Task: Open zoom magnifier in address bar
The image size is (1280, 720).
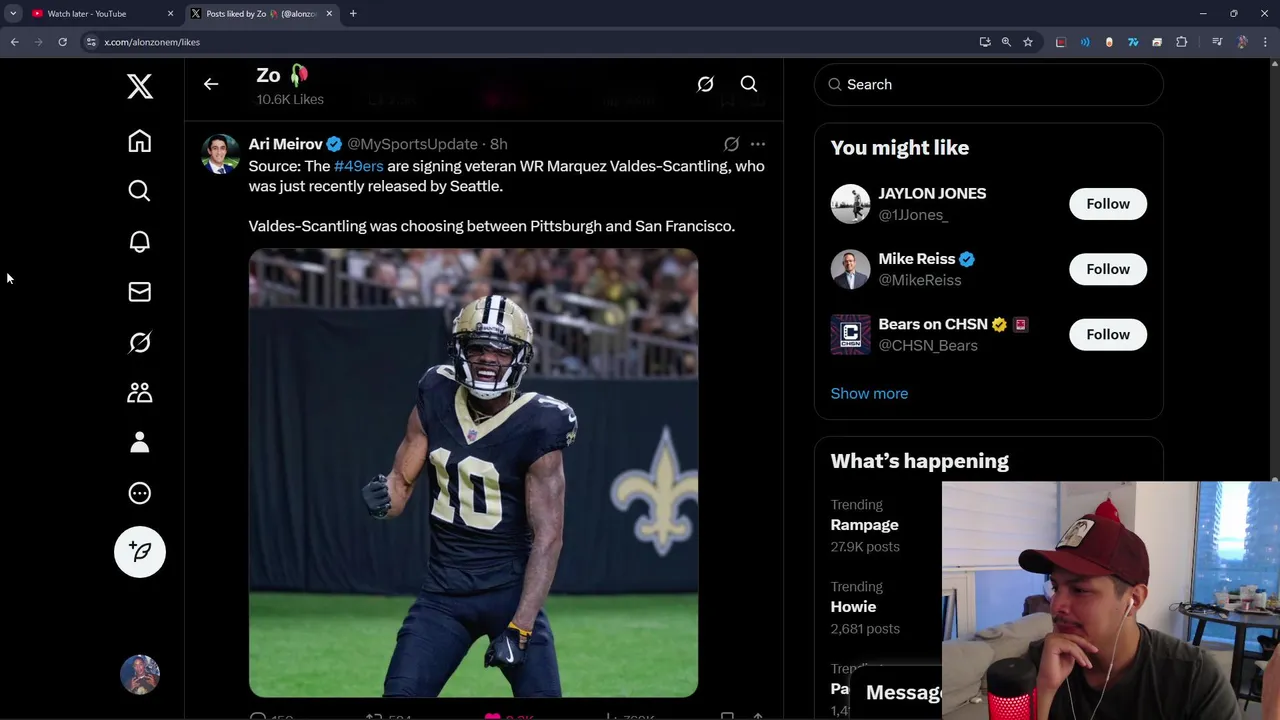Action: [x=1006, y=42]
